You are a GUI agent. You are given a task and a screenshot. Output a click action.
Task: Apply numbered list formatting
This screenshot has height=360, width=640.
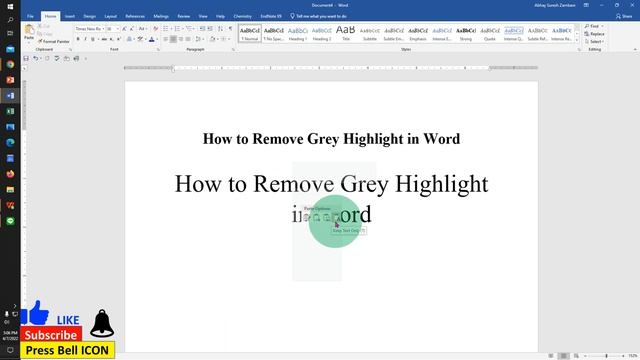point(178,29)
